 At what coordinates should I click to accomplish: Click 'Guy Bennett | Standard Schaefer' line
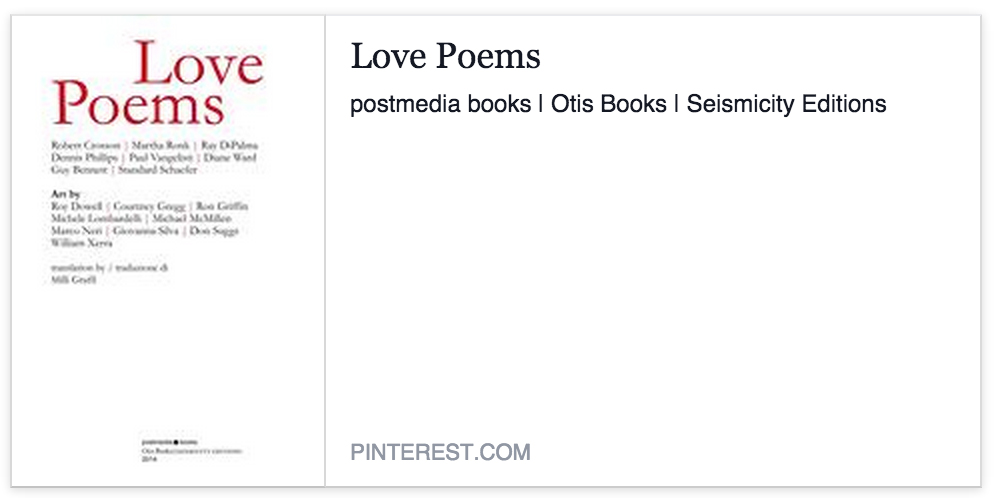point(124,170)
